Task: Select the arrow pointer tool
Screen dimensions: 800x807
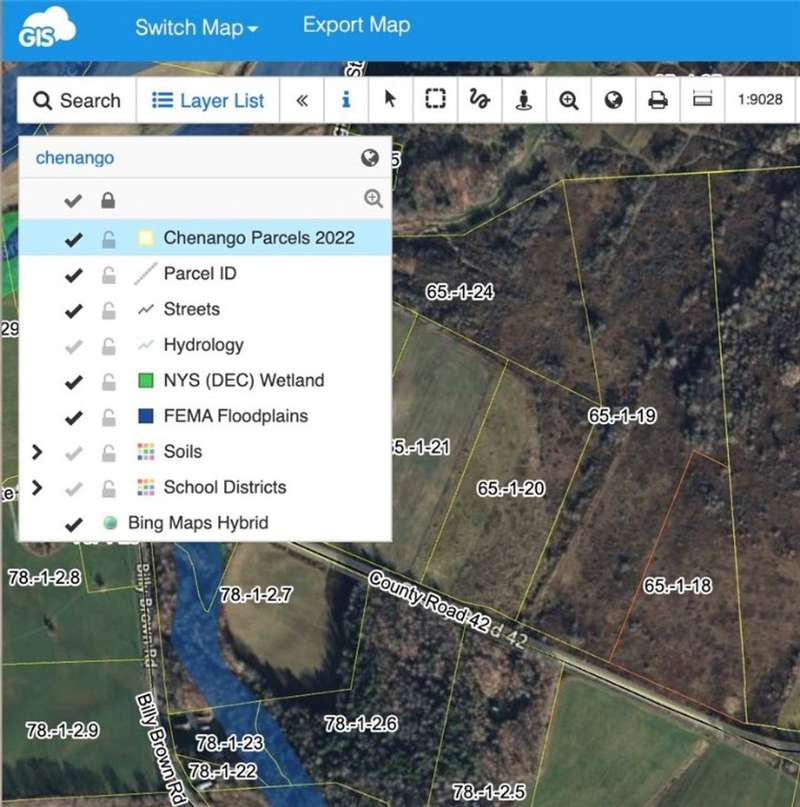Action: [390, 100]
